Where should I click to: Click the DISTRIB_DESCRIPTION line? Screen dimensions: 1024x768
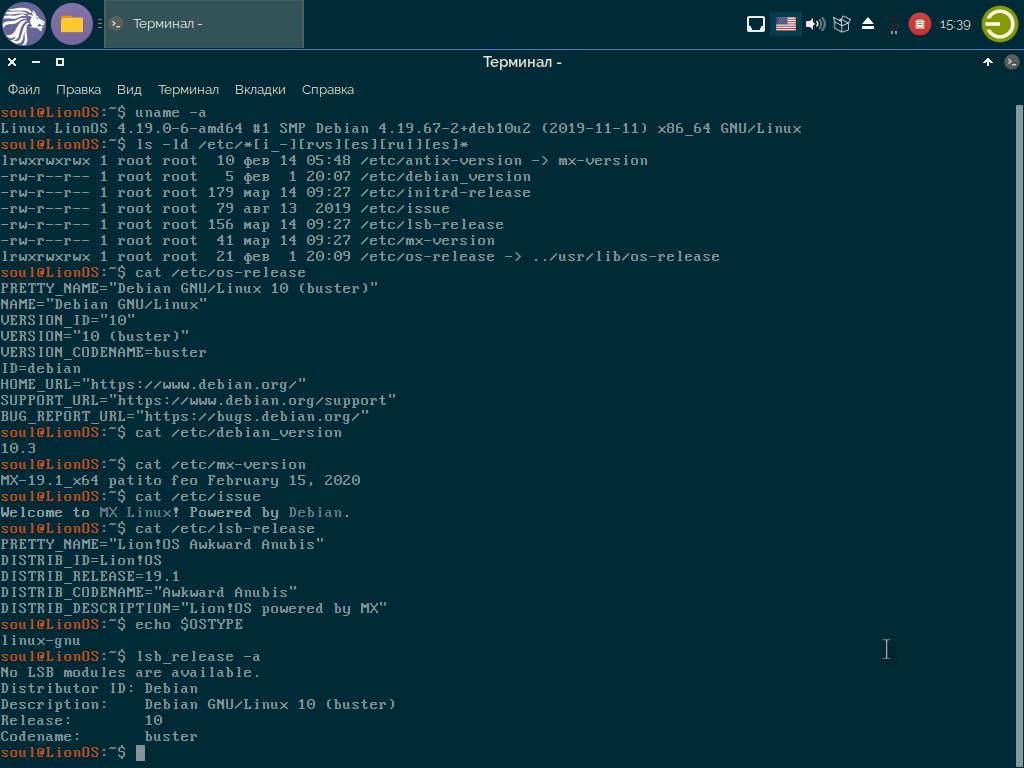pos(194,609)
